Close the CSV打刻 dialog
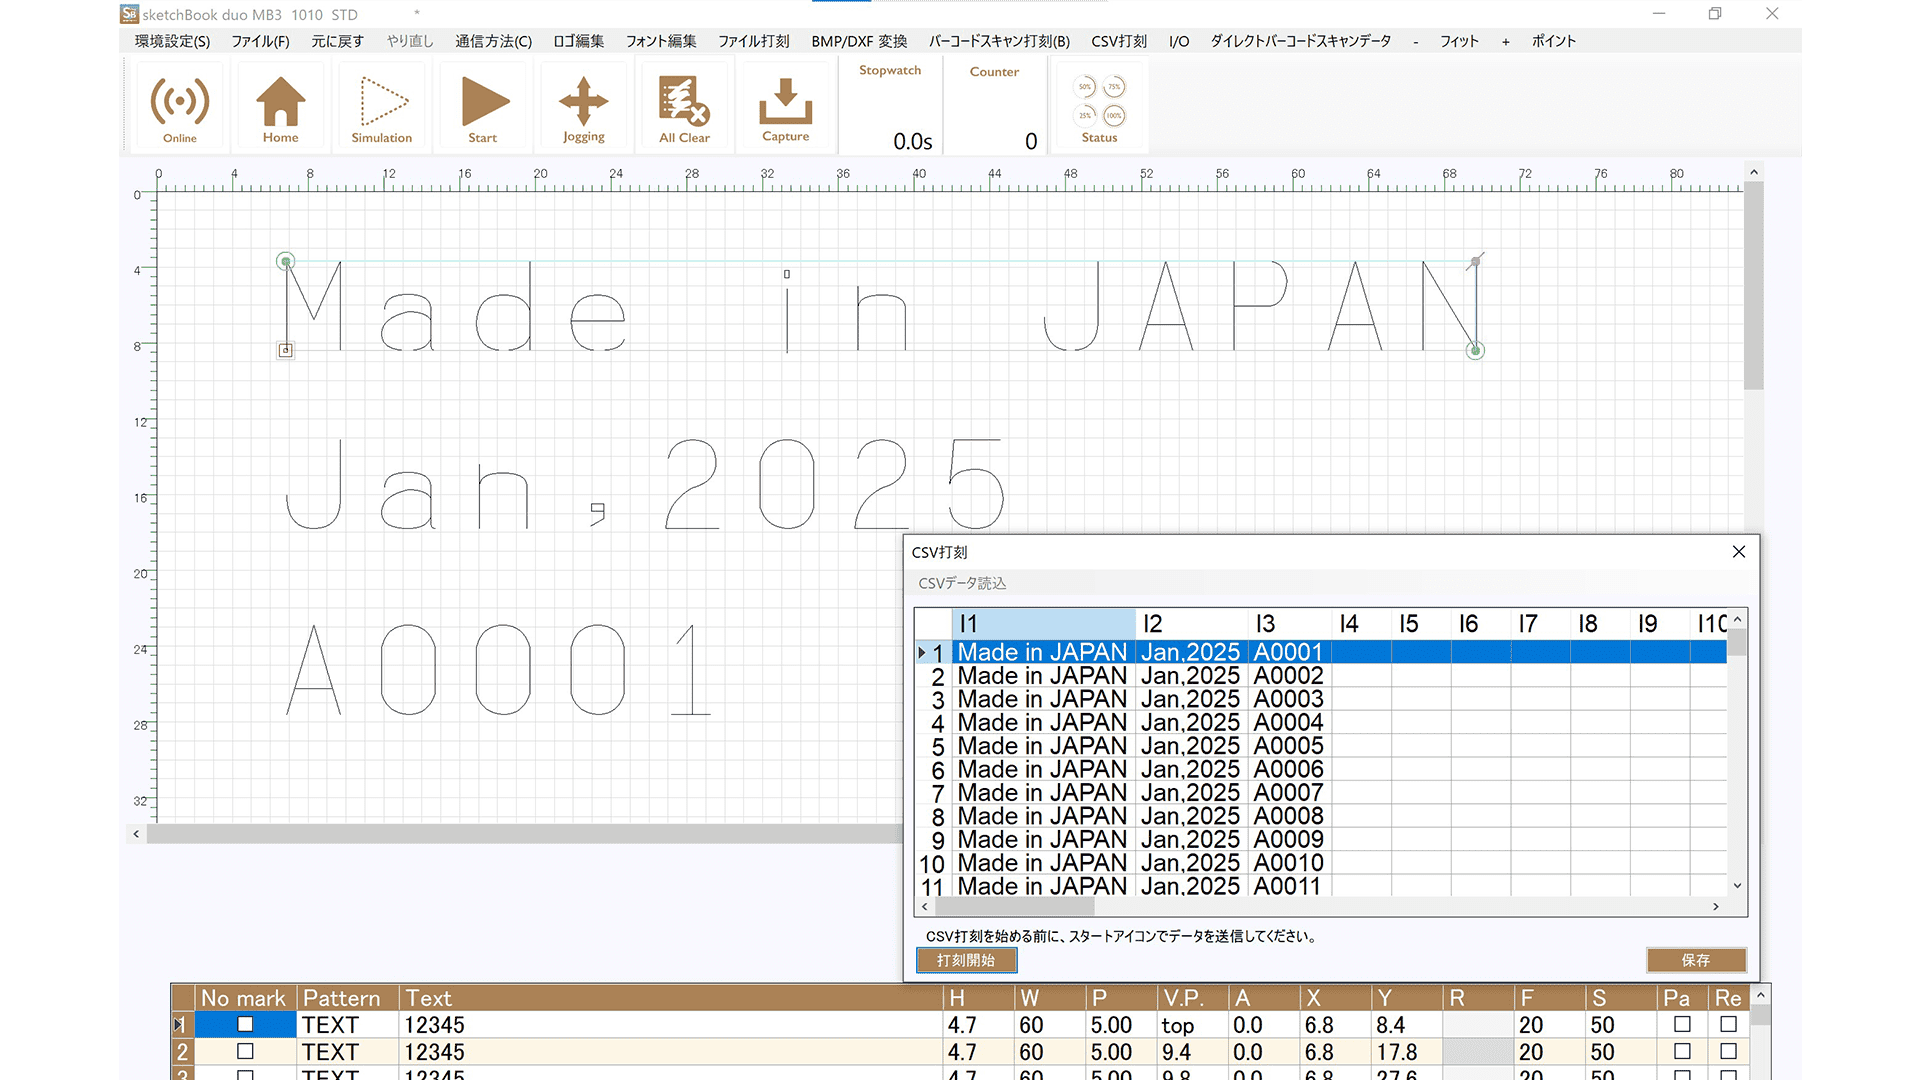The image size is (1920, 1080). click(x=1739, y=552)
